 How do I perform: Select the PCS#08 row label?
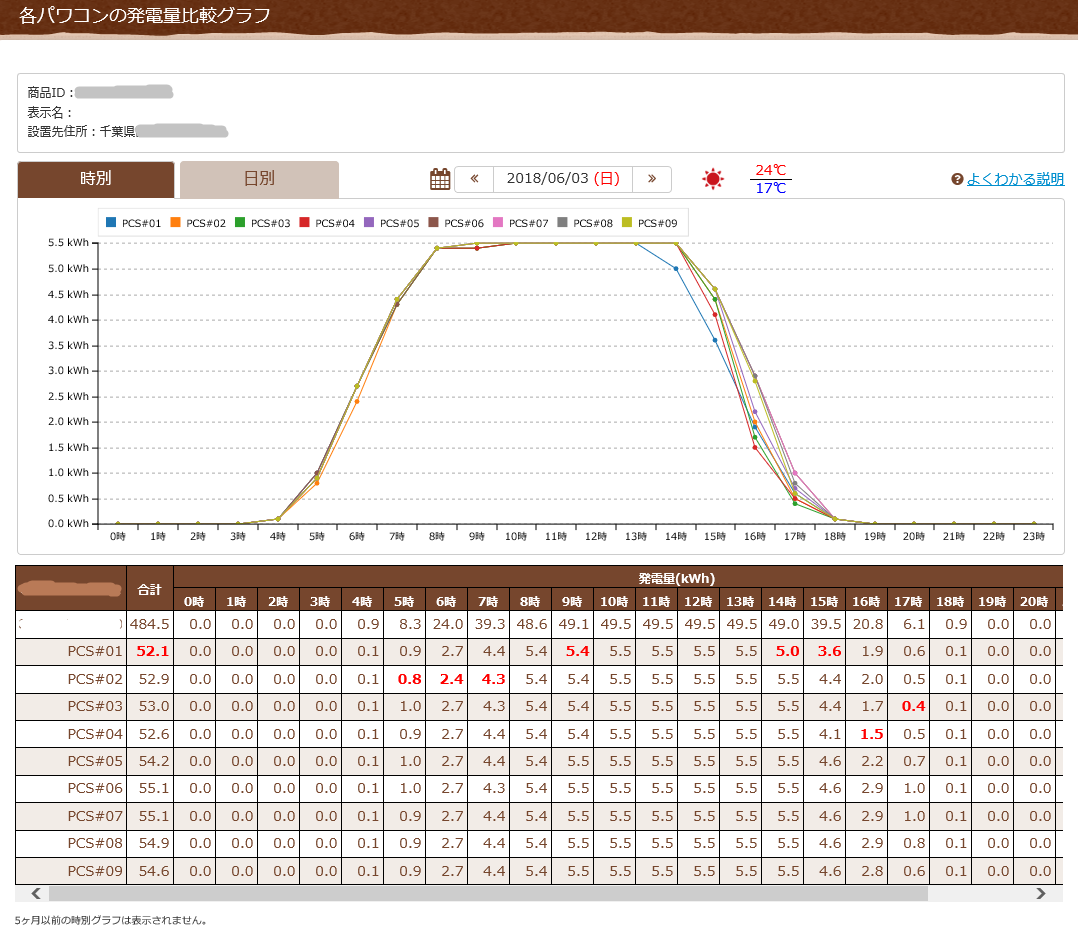click(95, 843)
